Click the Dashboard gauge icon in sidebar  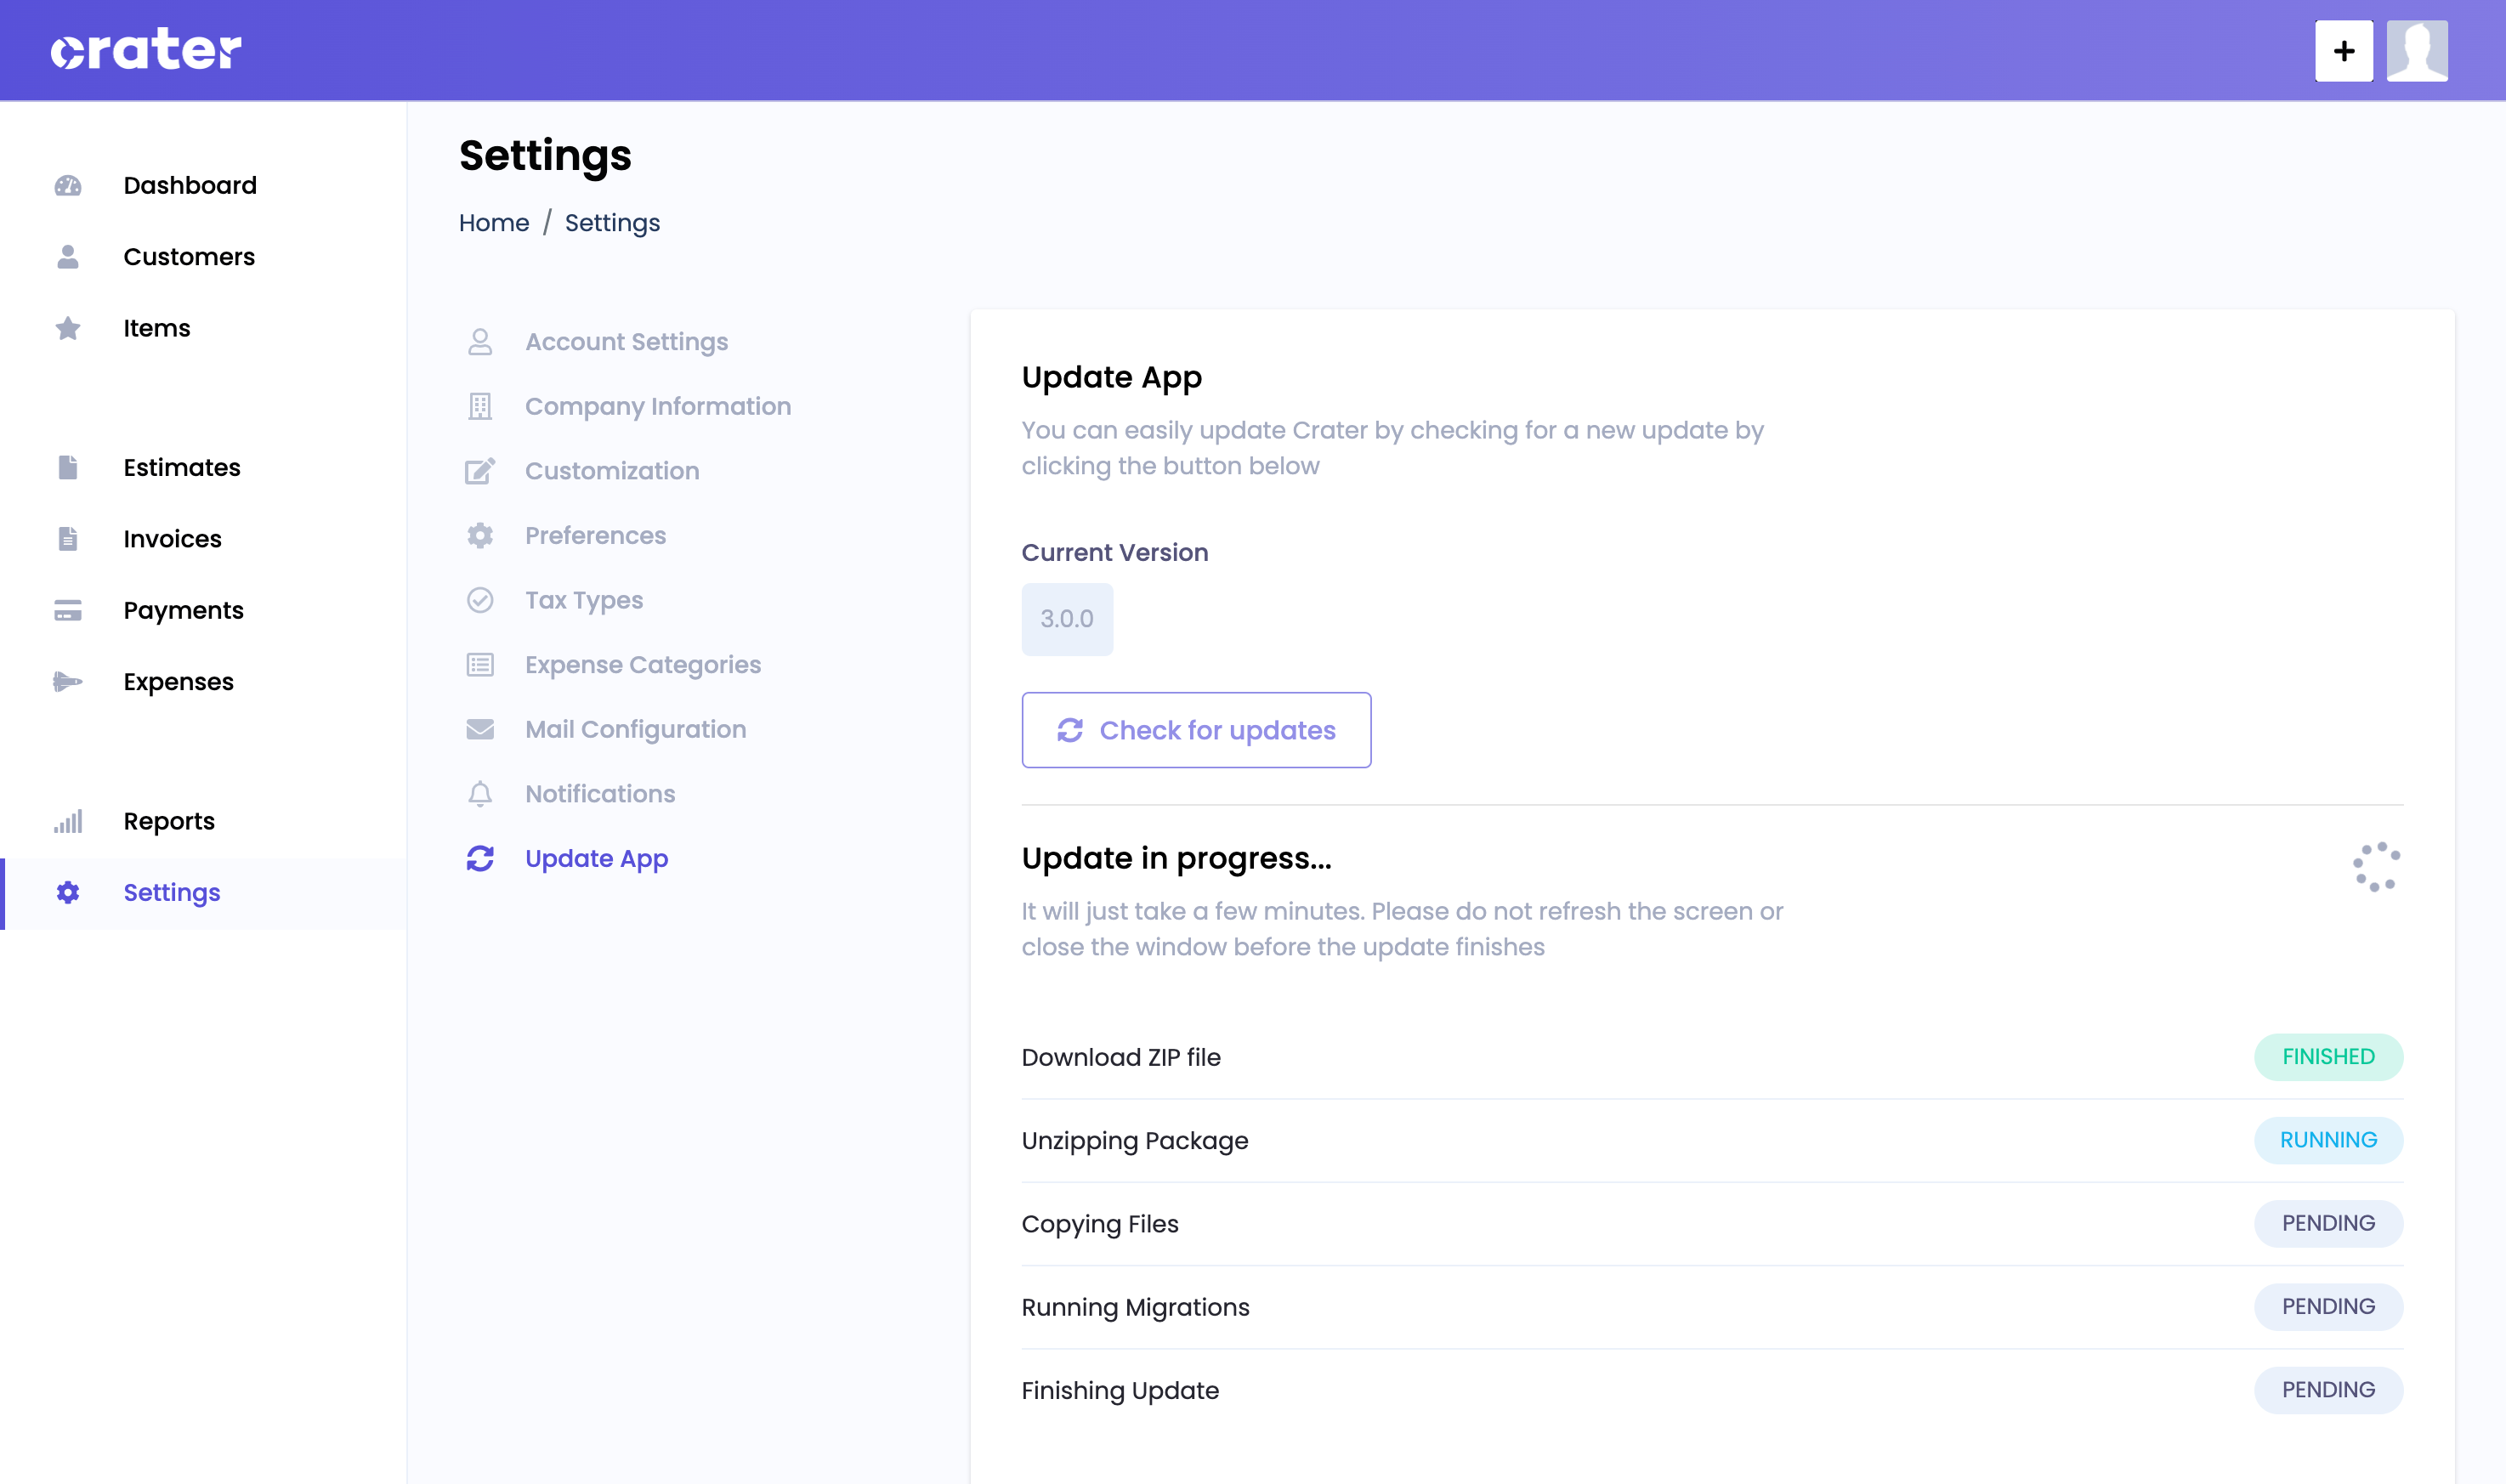pos(67,185)
